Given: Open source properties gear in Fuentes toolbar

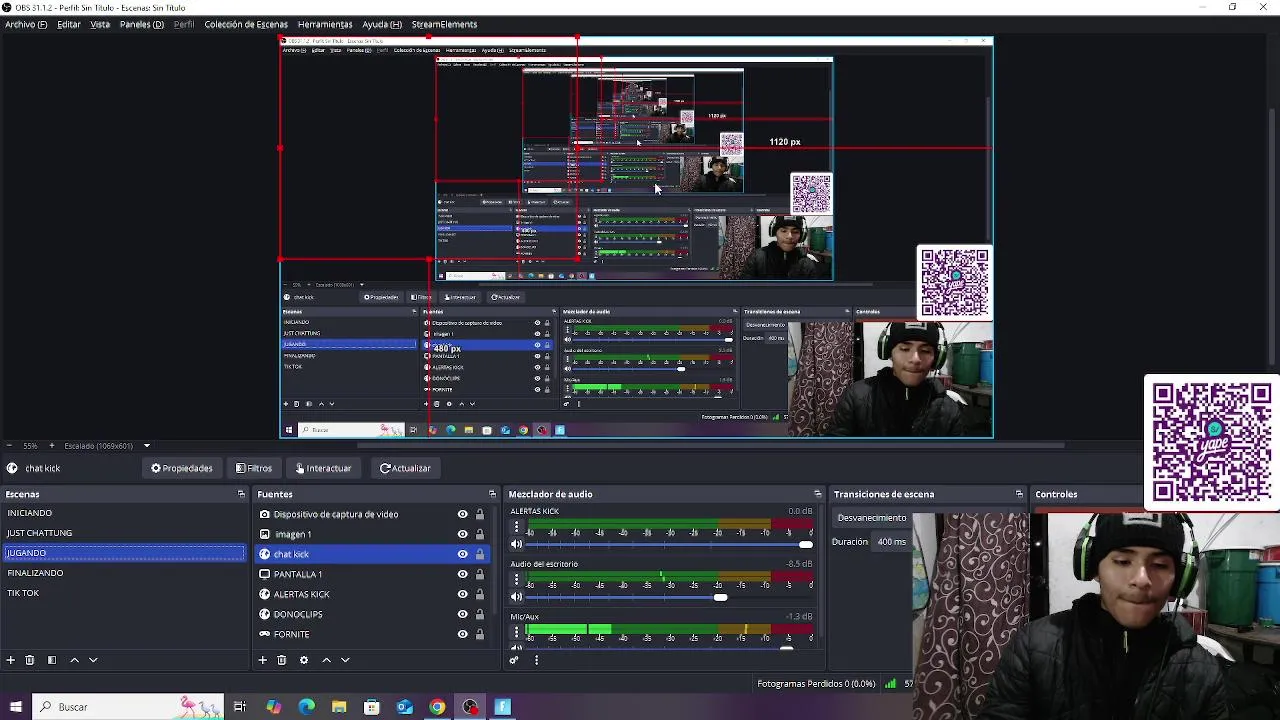Looking at the screenshot, I should (304, 660).
